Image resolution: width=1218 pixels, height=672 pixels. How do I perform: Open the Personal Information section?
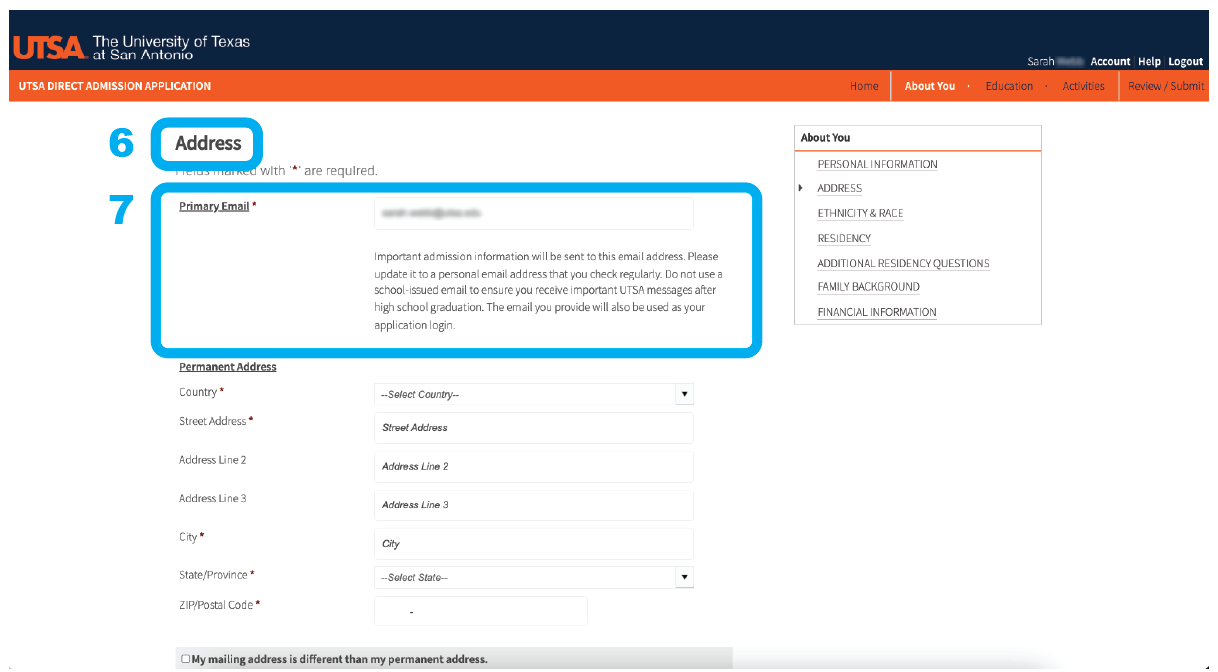click(877, 164)
